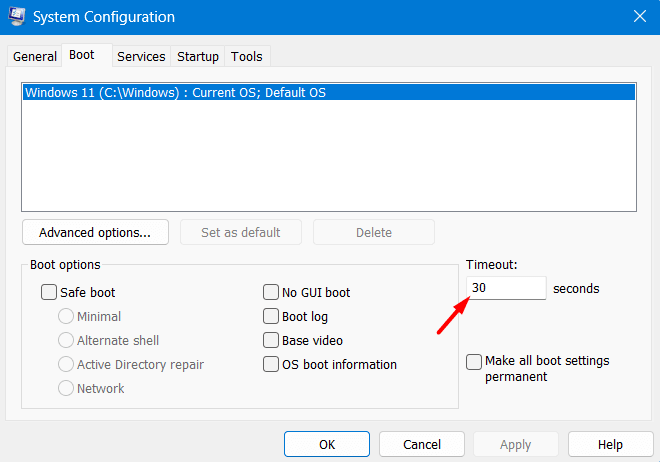Go to the Startup tab
The image size is (660, 462).
[x=198, y=56]
